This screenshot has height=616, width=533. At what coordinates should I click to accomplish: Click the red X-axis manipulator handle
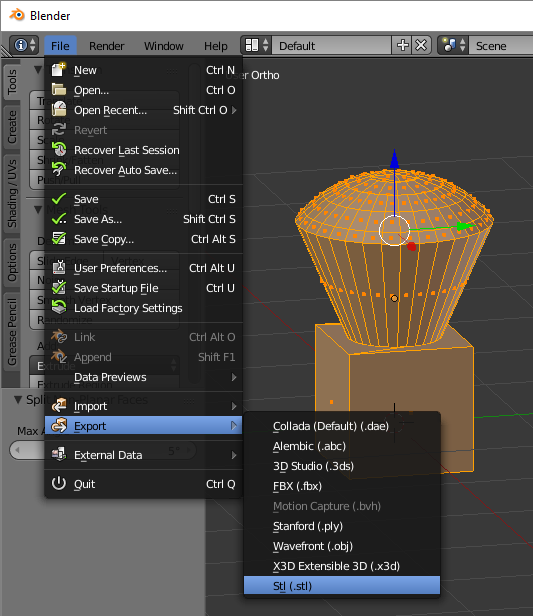(411, 246)
